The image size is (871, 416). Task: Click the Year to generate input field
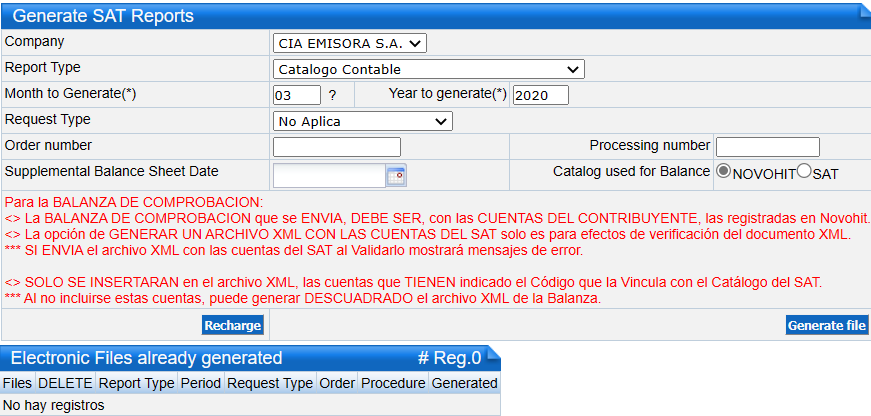tap(540, 95)
